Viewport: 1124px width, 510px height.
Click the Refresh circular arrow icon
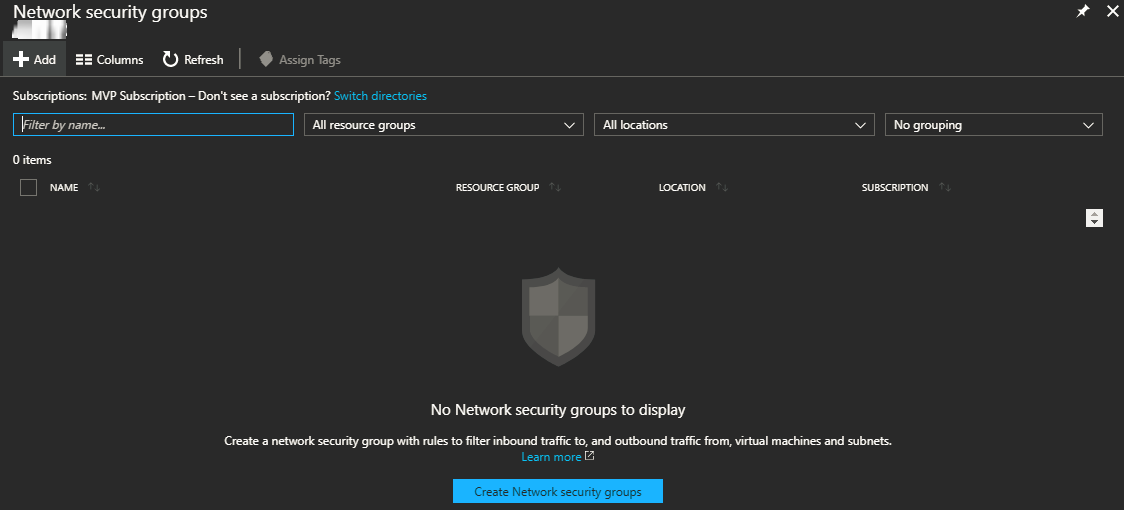pos(170,60)
